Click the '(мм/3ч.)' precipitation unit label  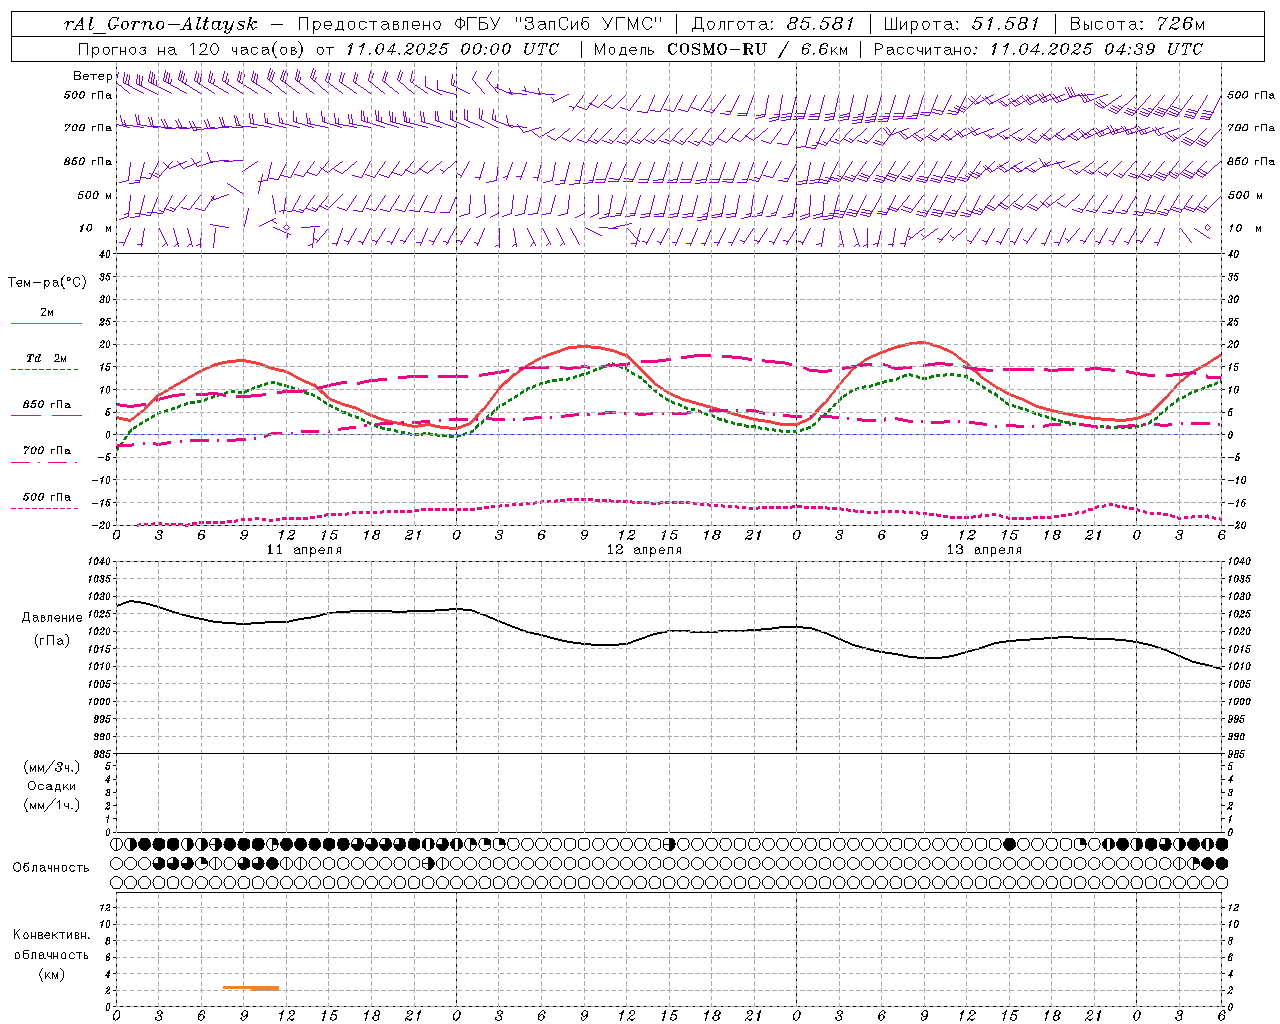pos(52,767)
